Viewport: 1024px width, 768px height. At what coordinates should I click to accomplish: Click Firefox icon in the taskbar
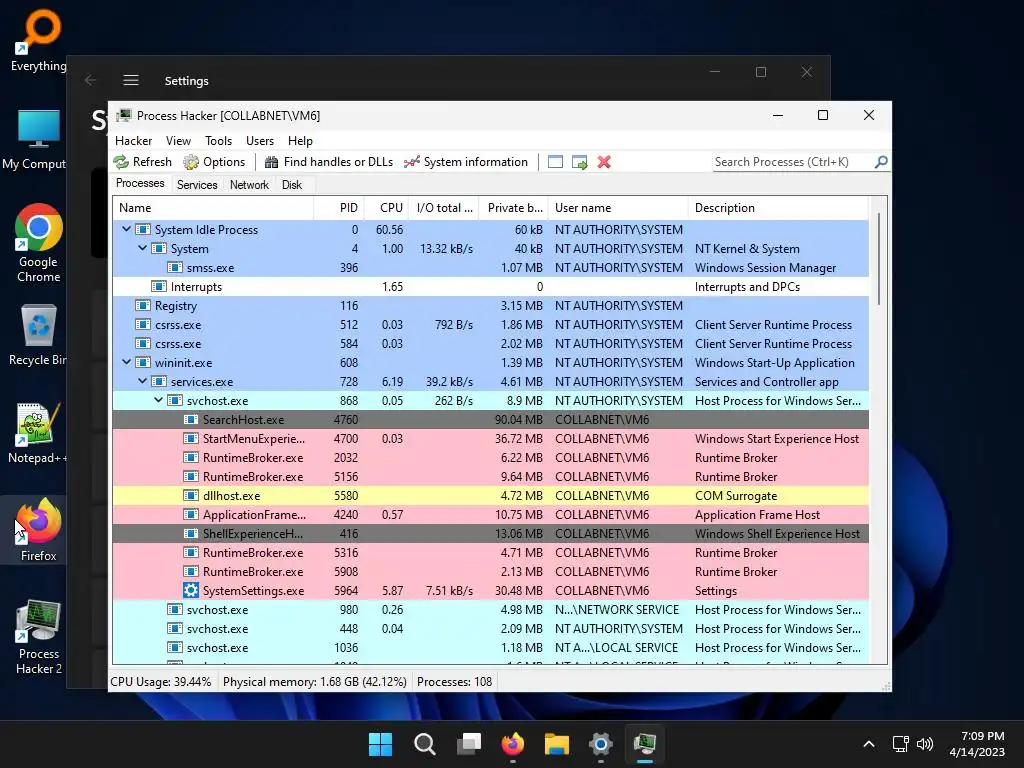513,744
